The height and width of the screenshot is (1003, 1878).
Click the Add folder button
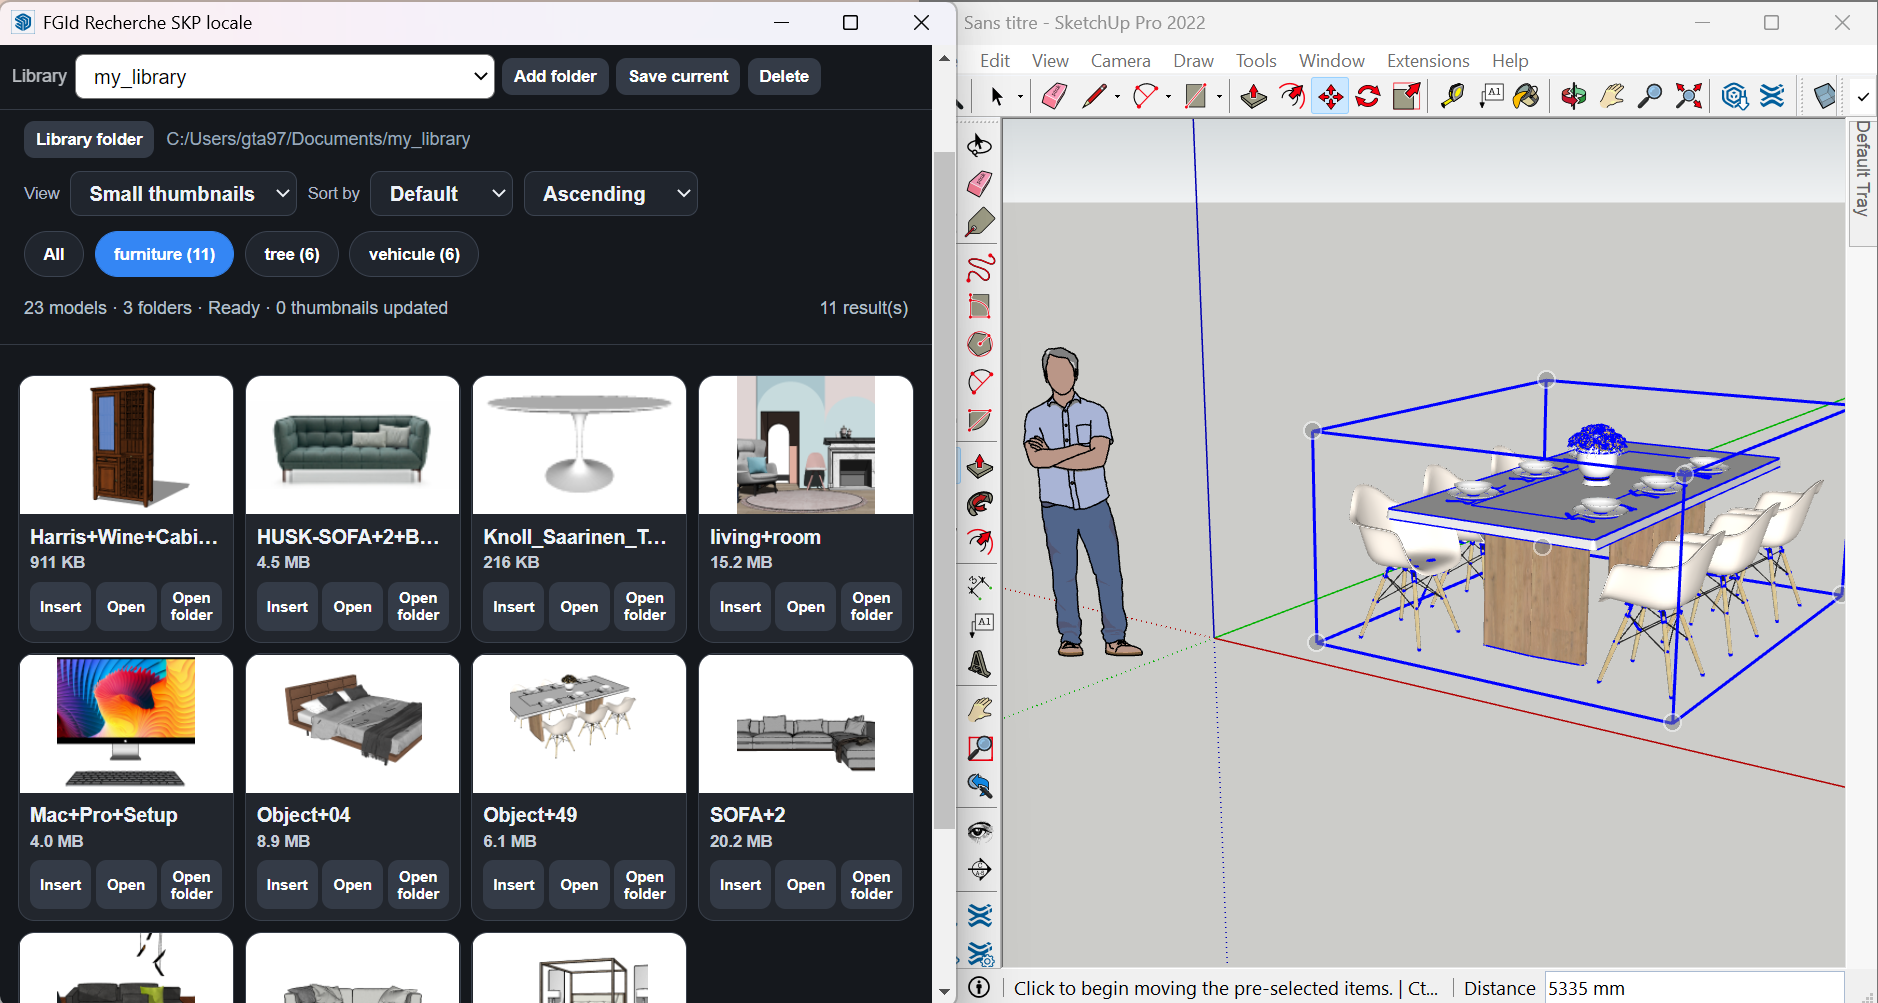pos(555,76)
